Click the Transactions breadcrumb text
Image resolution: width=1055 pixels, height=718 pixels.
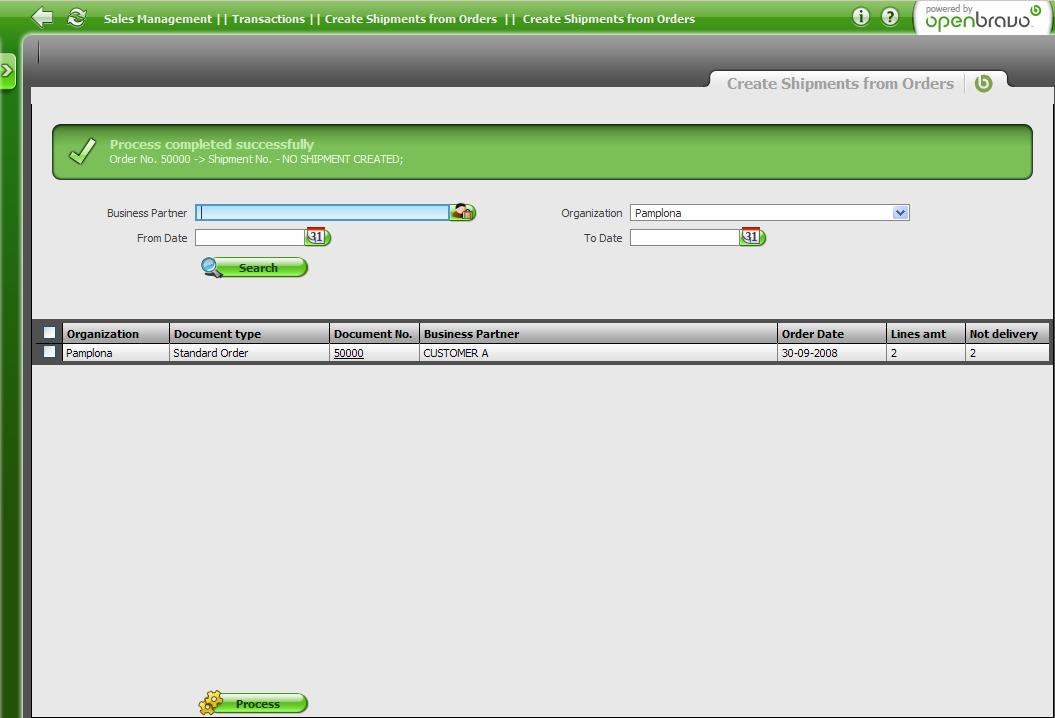point(268,19)
